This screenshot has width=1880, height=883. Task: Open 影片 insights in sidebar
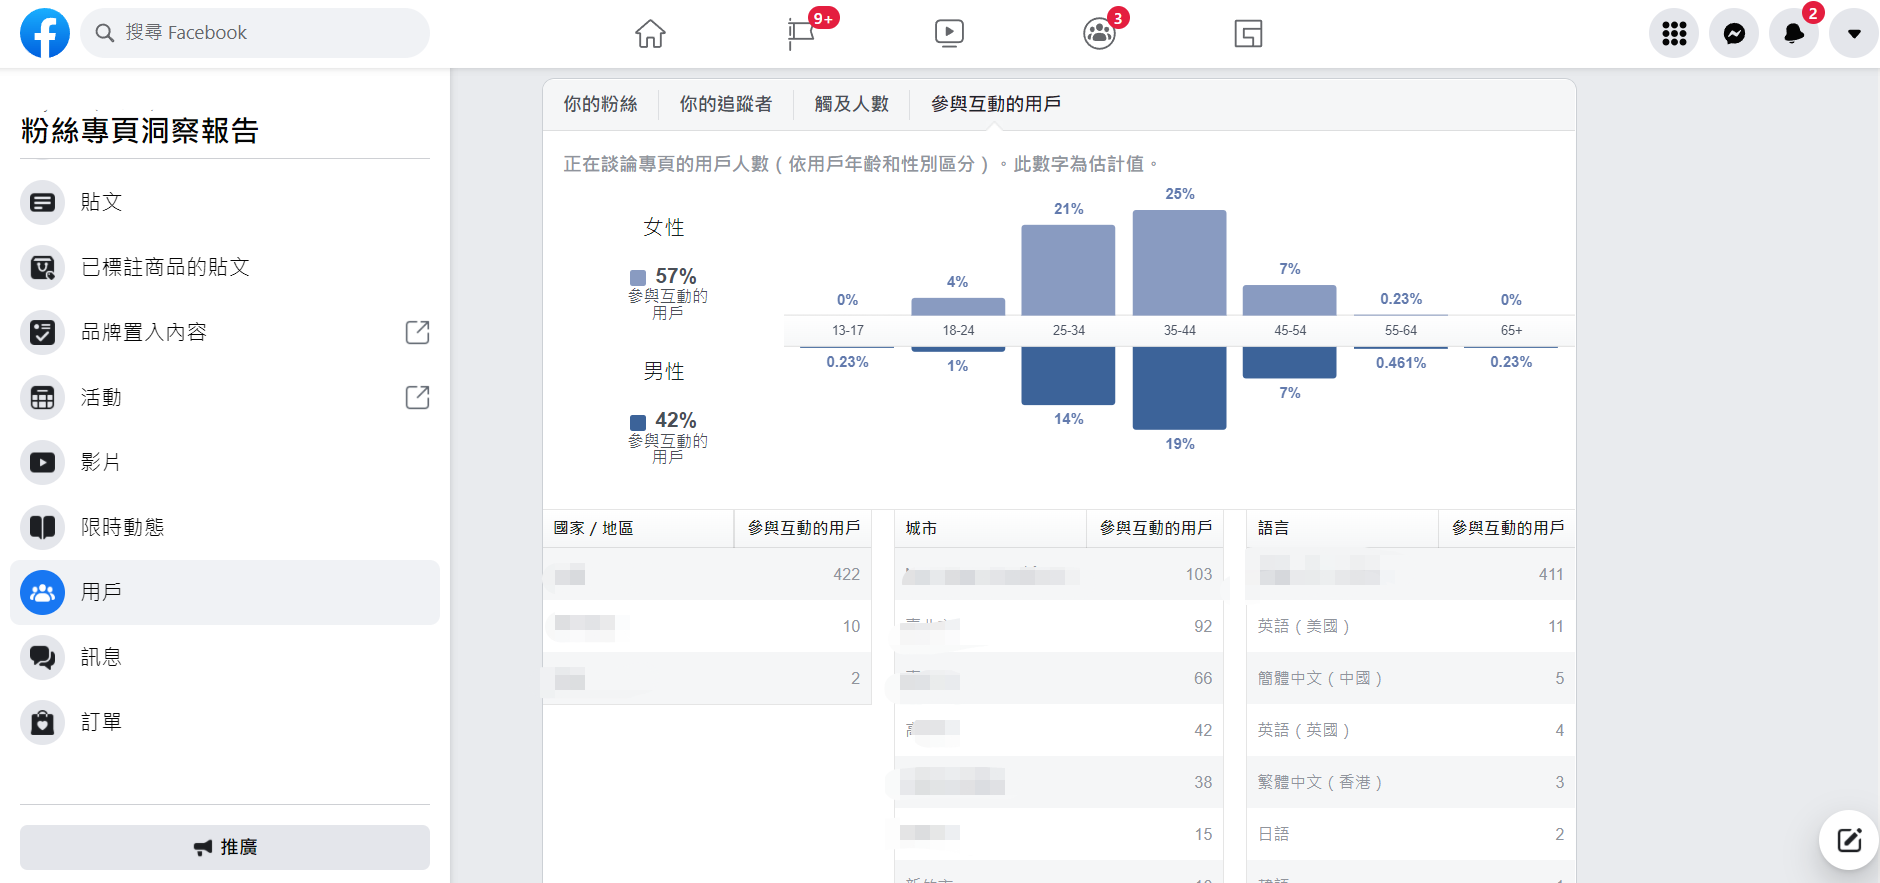pyautogui.click(x=225, y=462)
